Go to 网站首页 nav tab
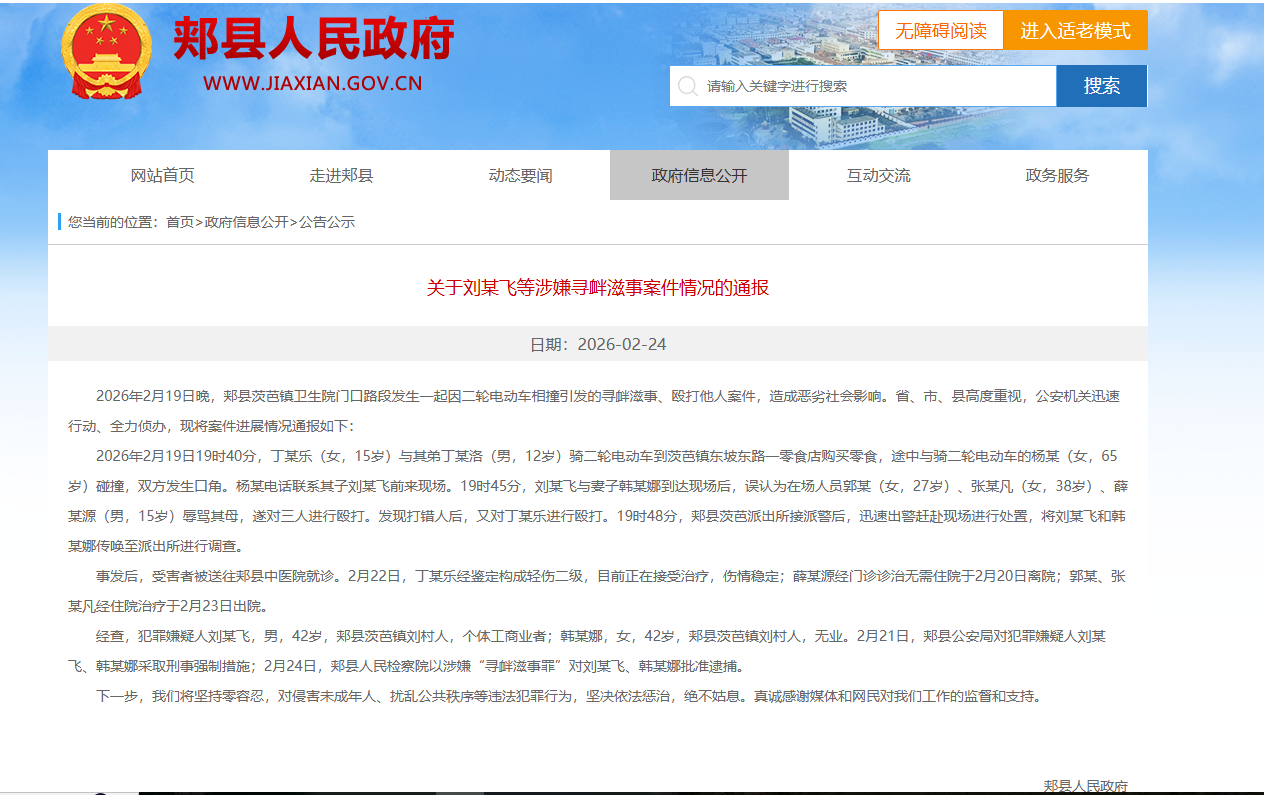 point(163,176)
